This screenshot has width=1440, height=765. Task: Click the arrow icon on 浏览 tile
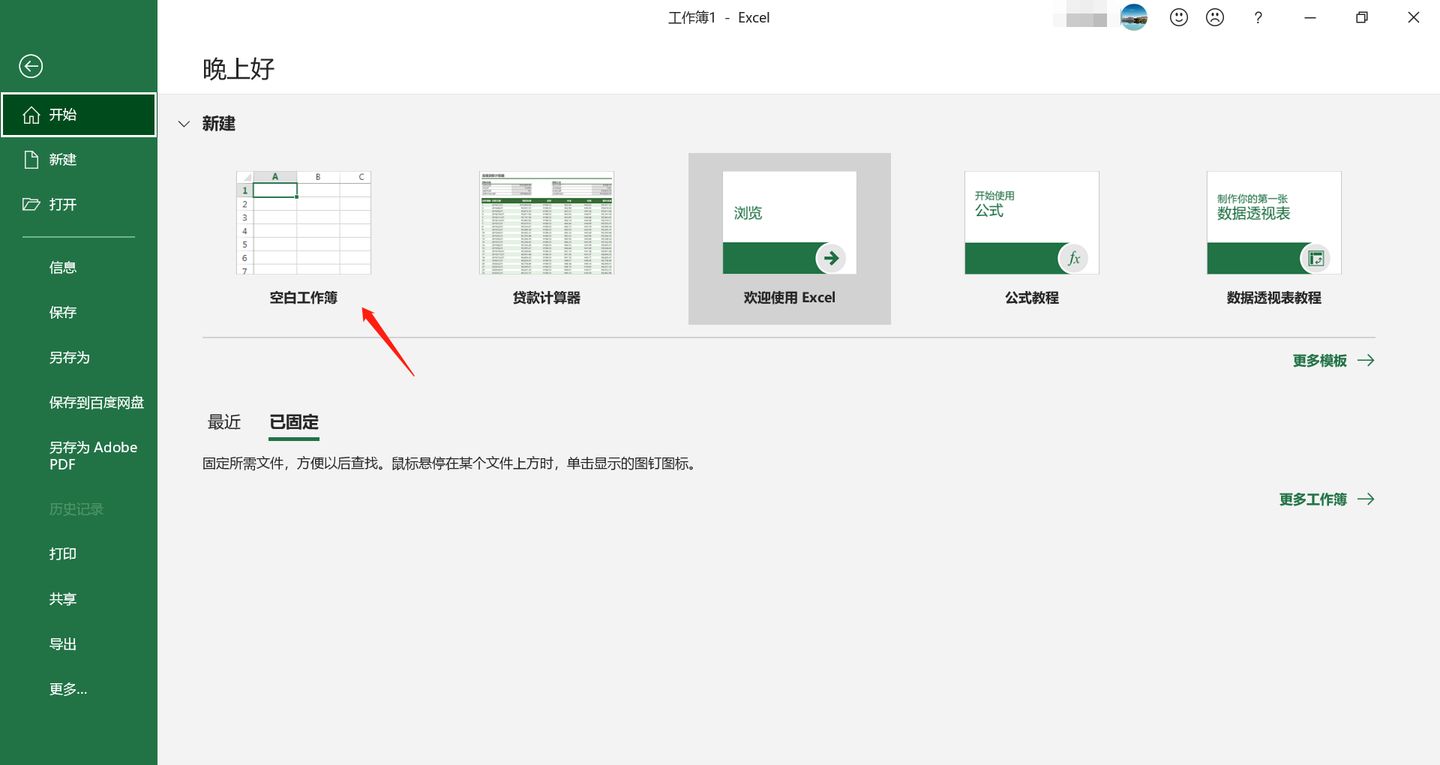tap(831, 258)
